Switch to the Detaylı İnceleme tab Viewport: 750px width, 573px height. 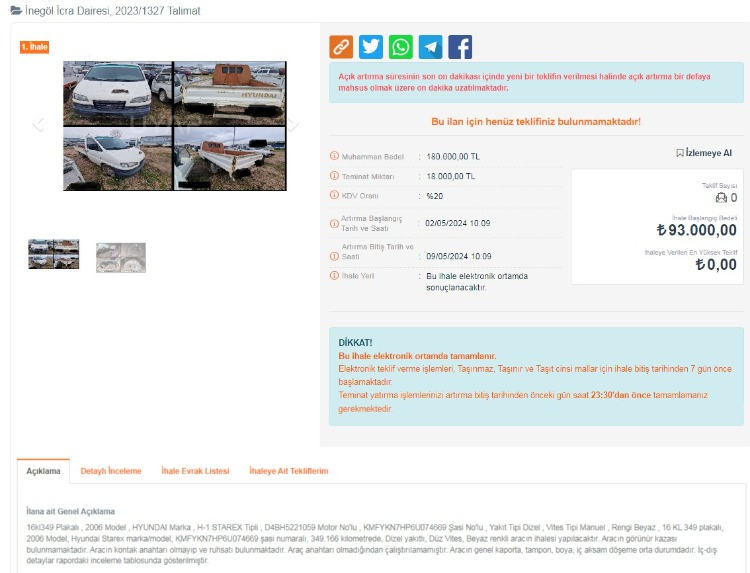(111, 471)
